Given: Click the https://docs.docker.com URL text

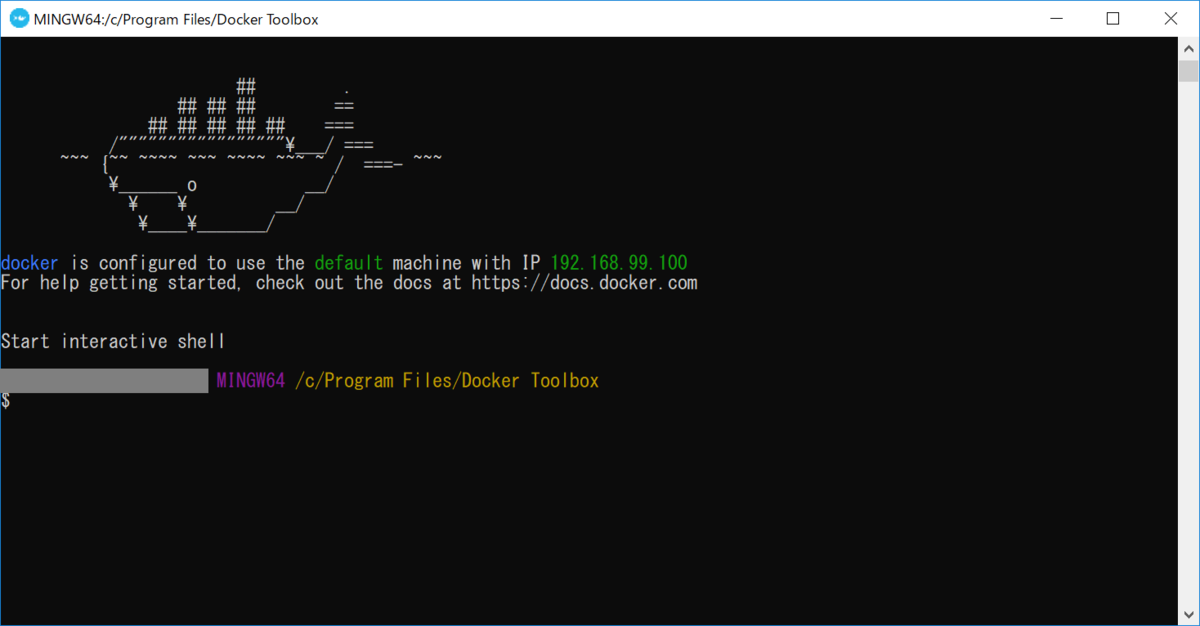Looking at the screenshot, I should tap(584, 283).
